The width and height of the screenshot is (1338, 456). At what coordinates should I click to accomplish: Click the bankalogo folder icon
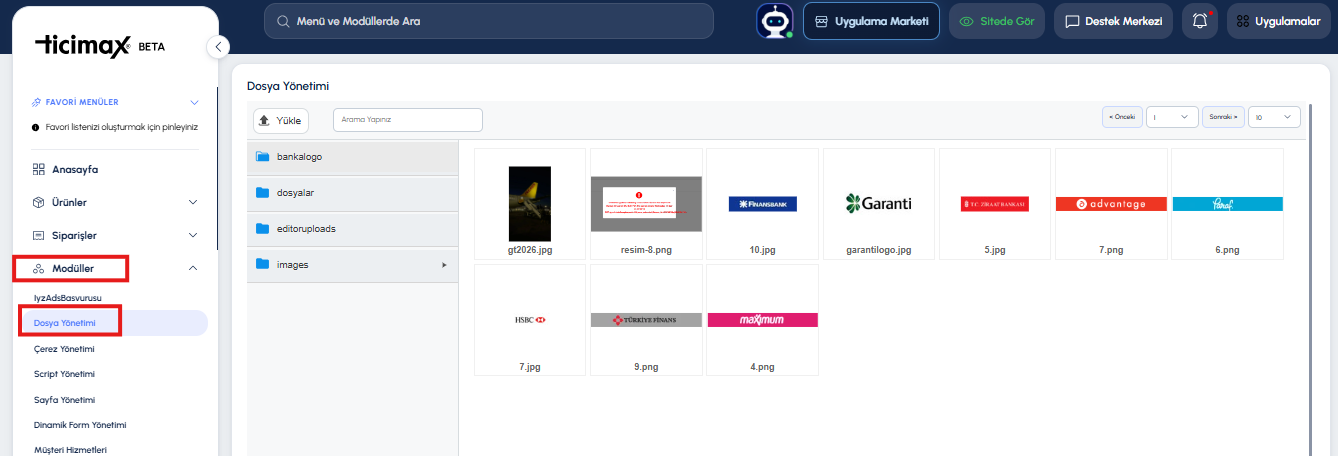[263, 157]
